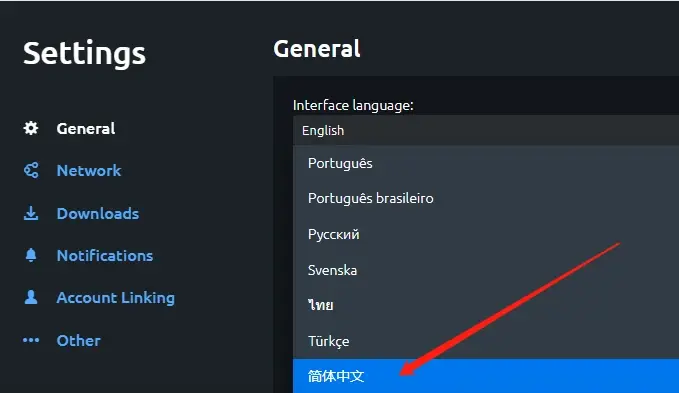Open Account Linking settings

coord(116,297)
